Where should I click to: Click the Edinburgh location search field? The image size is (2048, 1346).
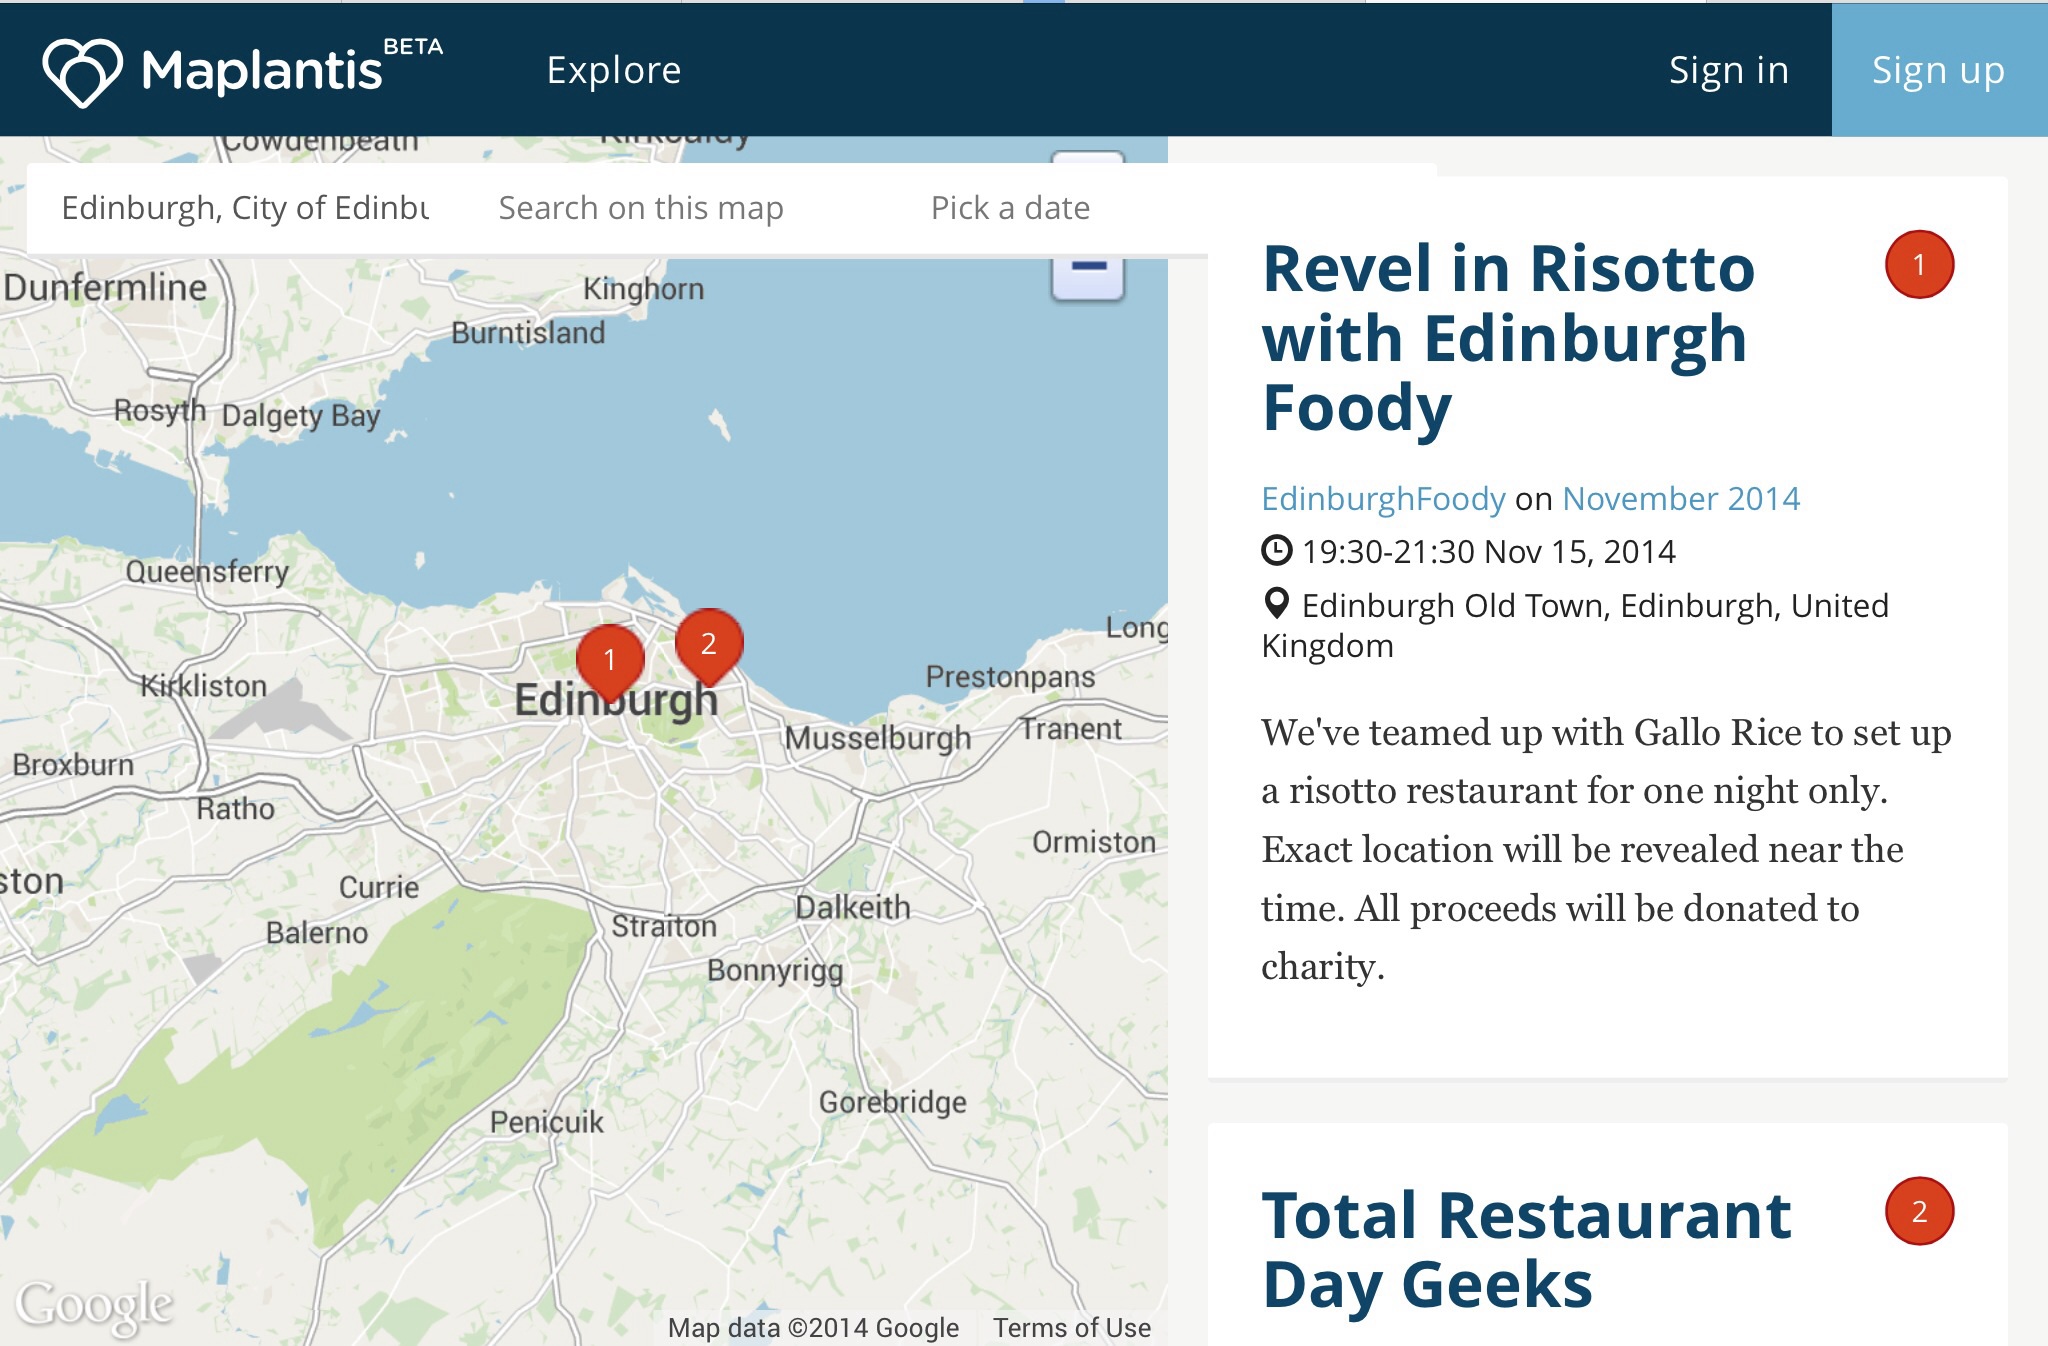246,208
